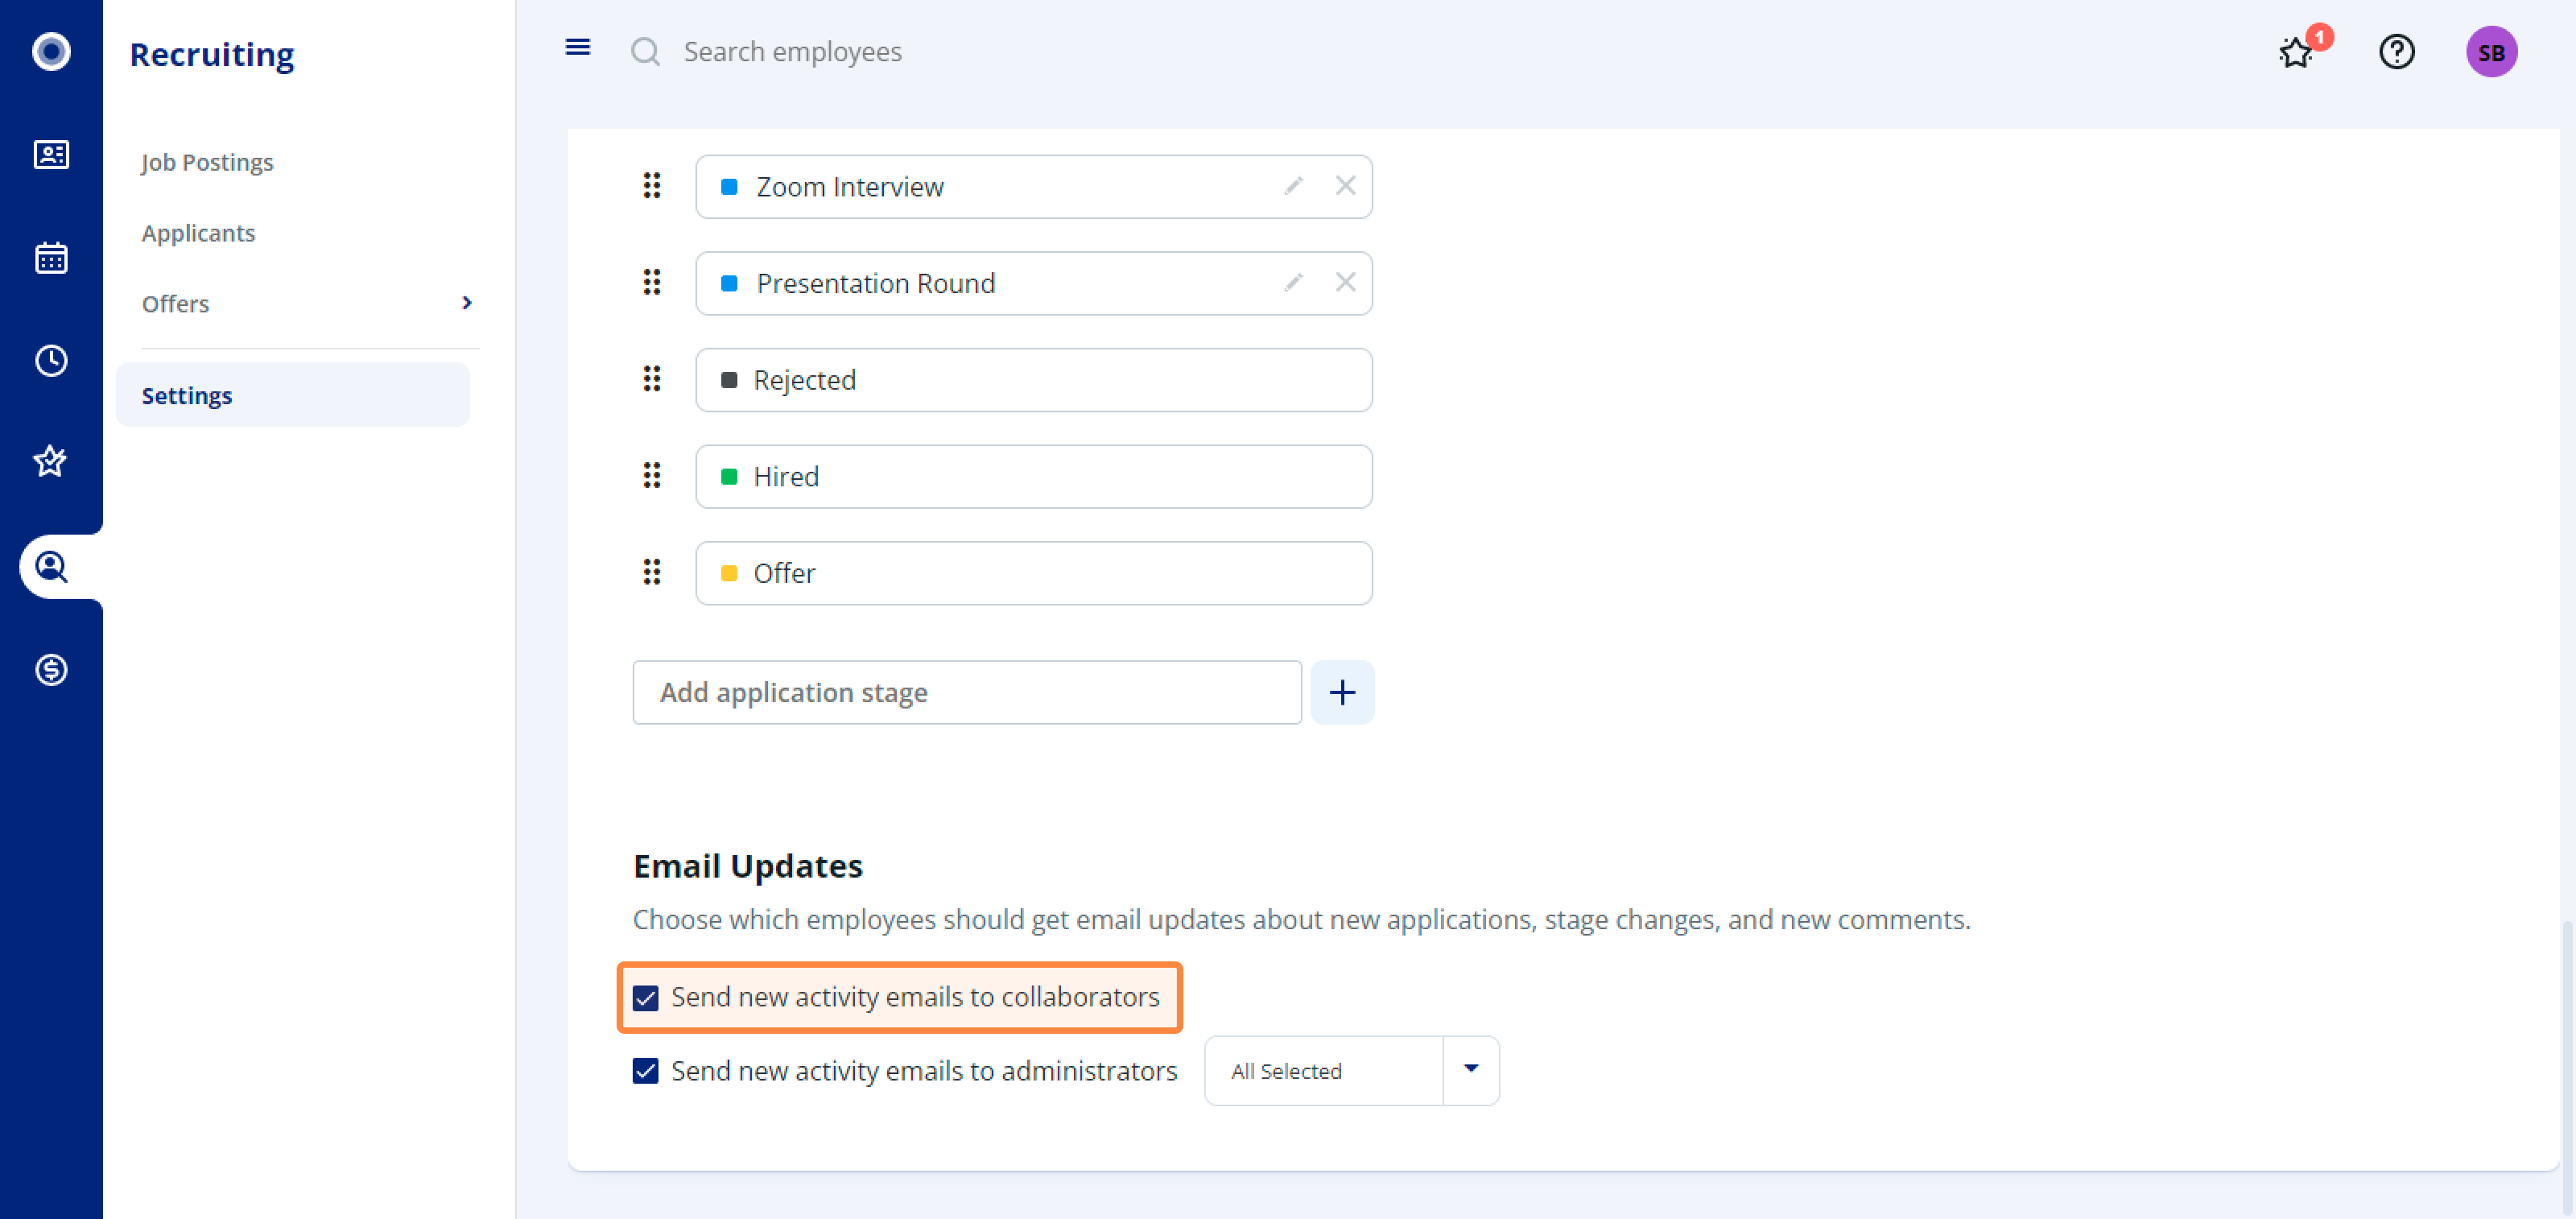The height and width of the screenshot is (1219, 2576).
Task: Click the administrators dropdown arrow
Action: coord(1471,1069)
